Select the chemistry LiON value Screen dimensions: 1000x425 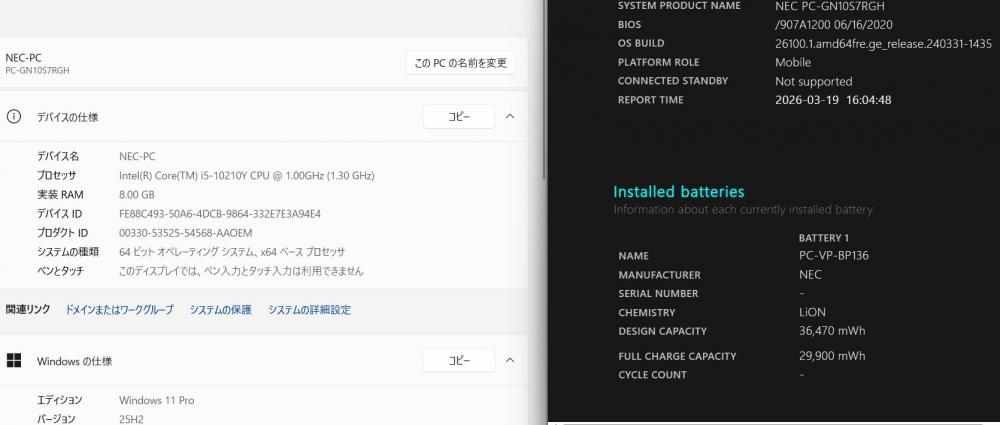(812, 313)
